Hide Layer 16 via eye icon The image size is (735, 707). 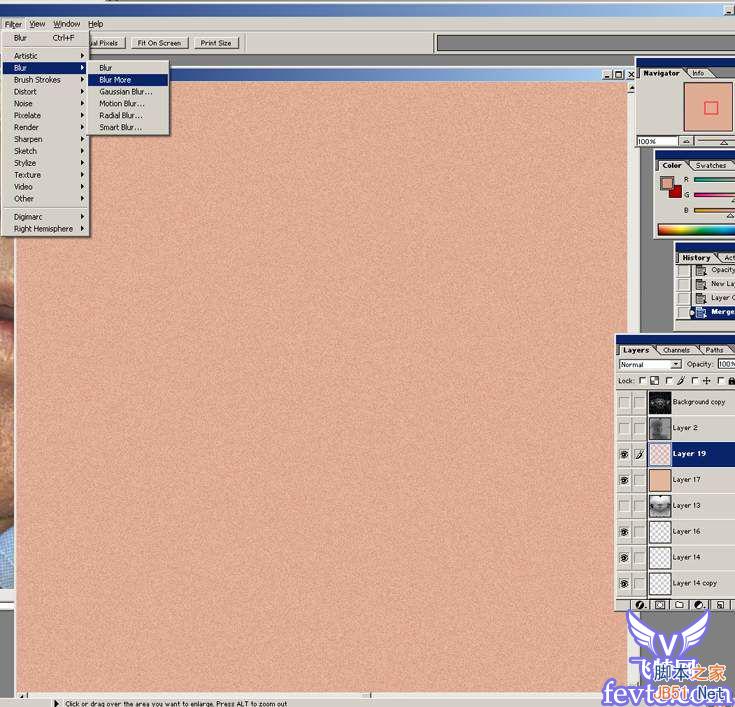click(x=624, y=532)
